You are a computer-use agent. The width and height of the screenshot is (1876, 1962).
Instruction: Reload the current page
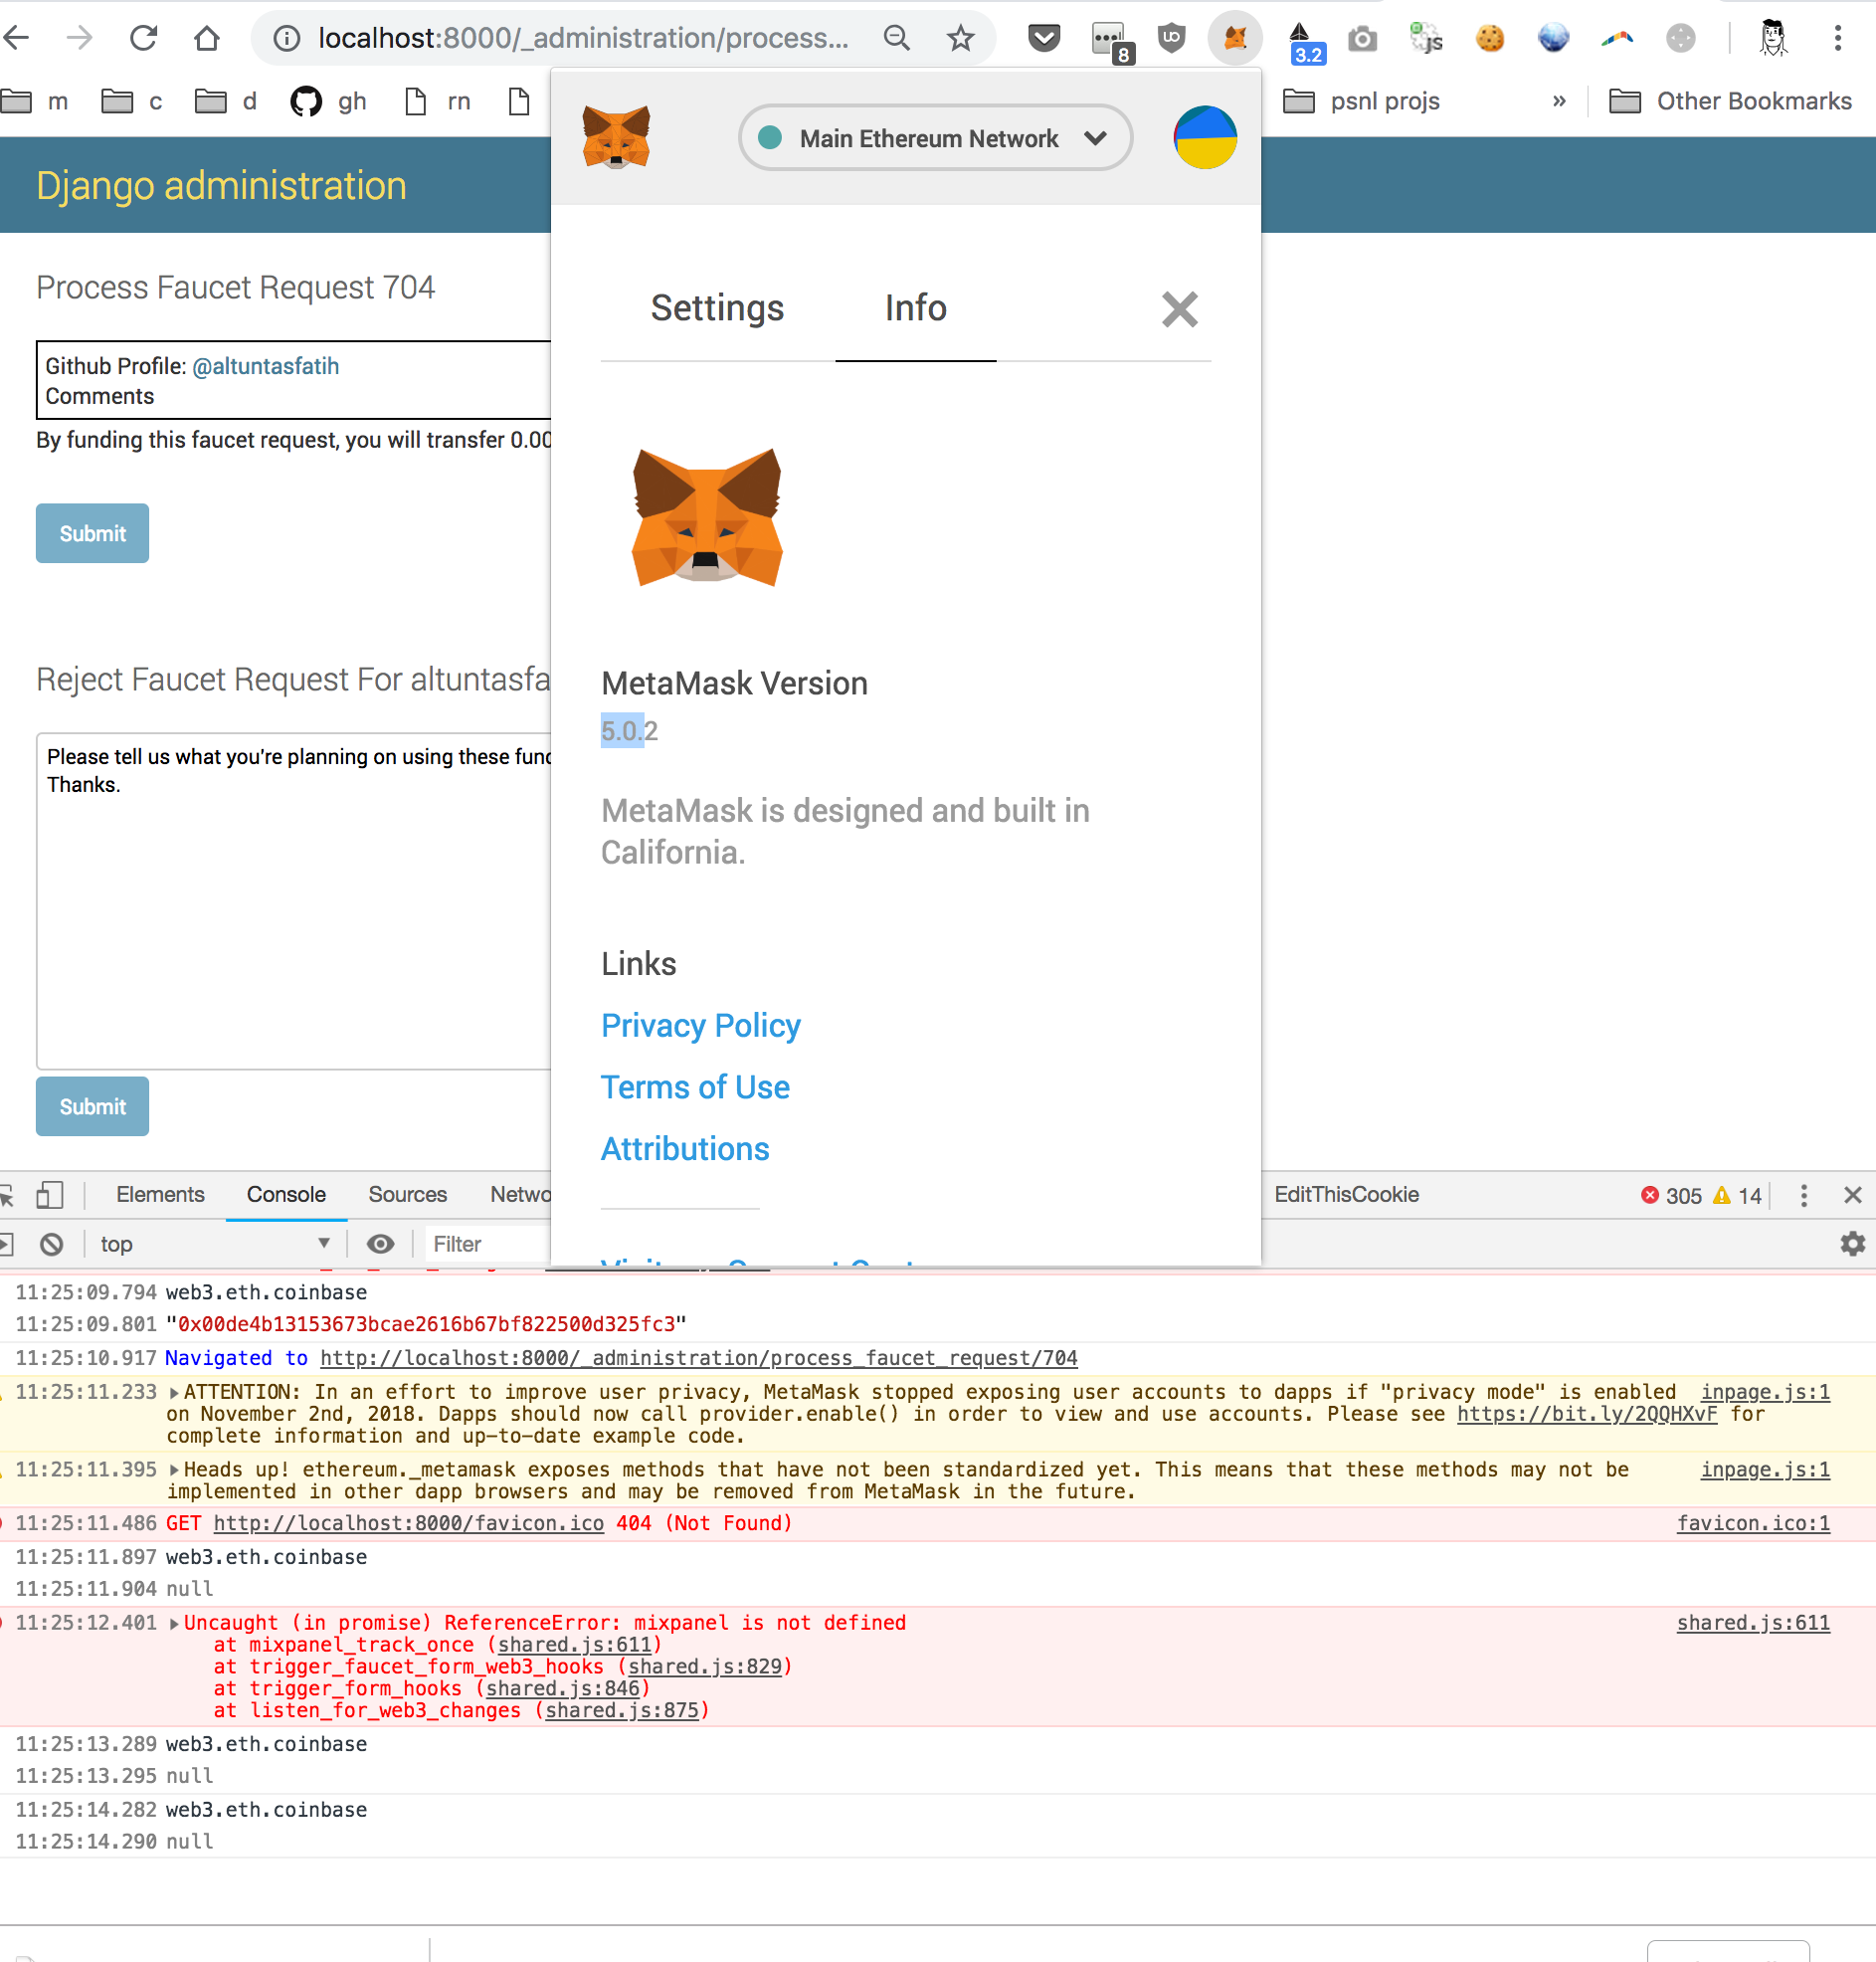(143, 38)
